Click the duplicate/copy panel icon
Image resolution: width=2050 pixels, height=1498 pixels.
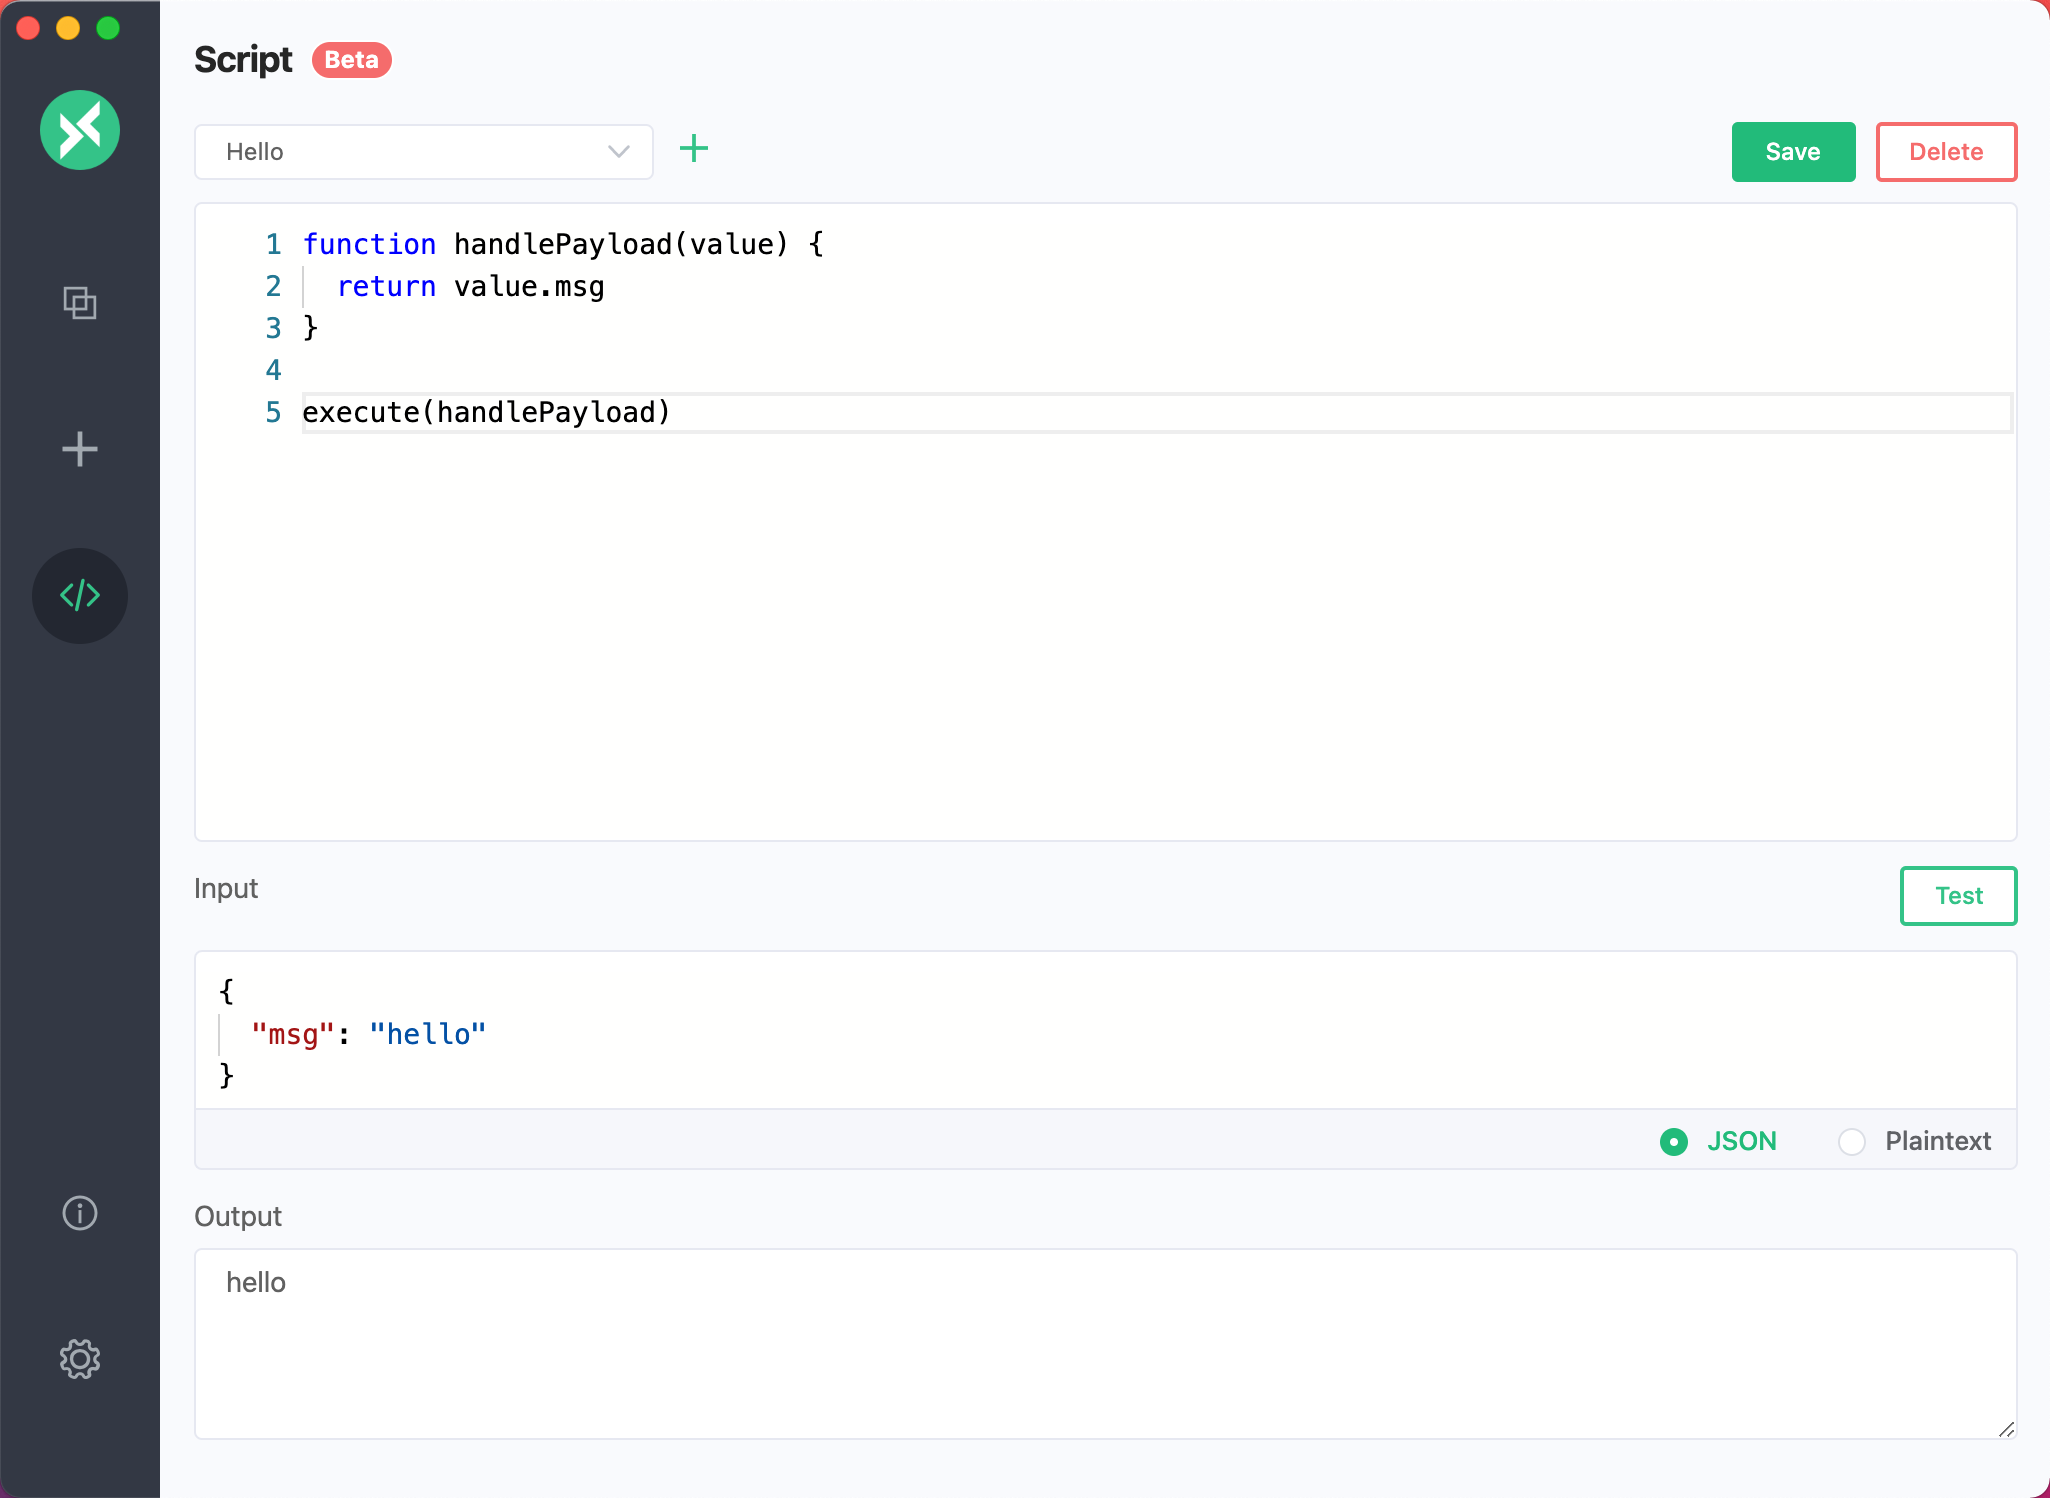pyautogui.click(x=80, y=301)
